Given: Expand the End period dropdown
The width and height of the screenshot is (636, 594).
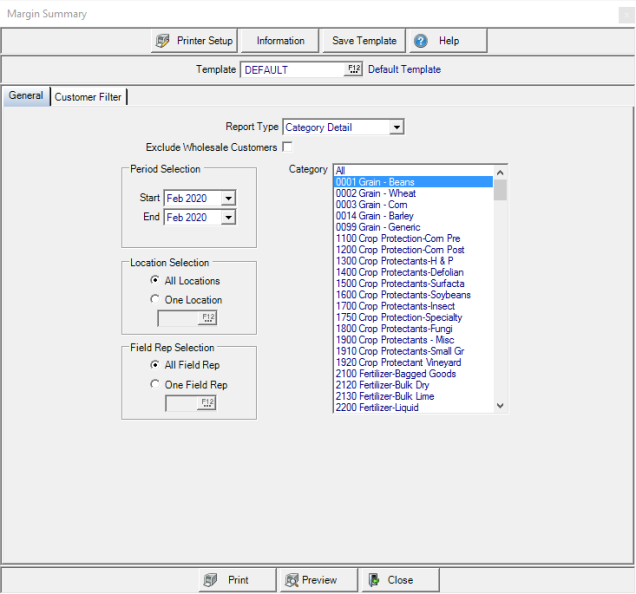Looking at the screenshot, I should point(228,217).
